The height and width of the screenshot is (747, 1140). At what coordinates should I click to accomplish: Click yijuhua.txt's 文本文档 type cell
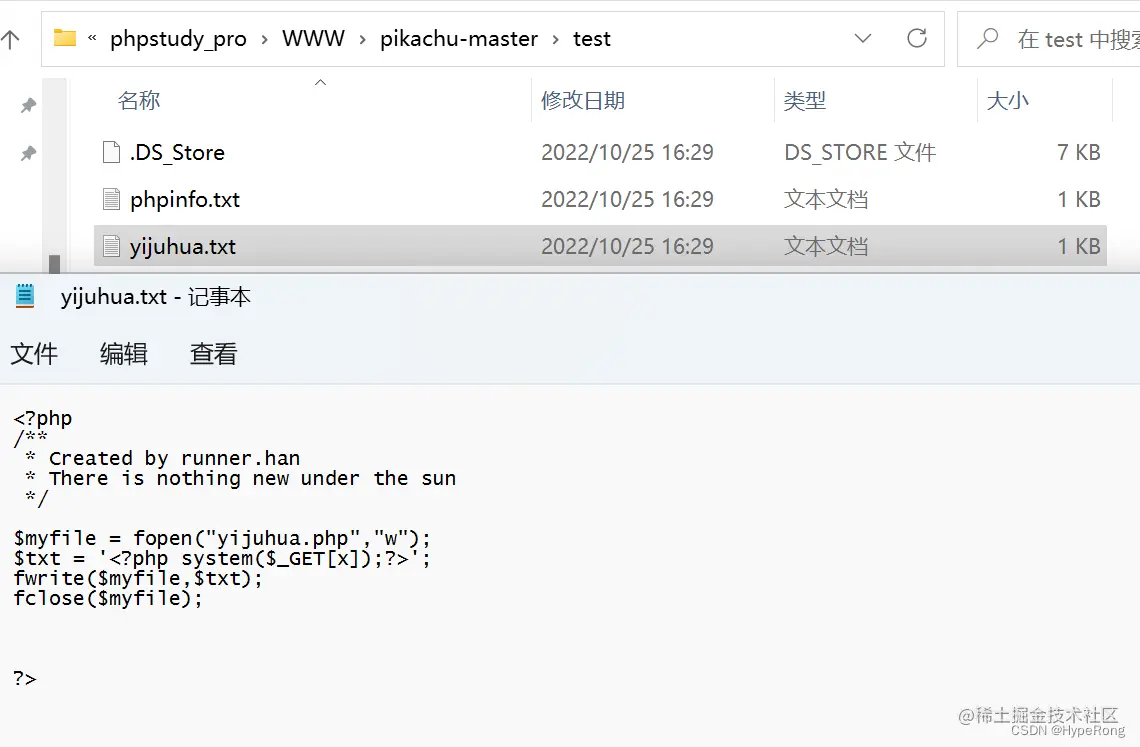826,247
